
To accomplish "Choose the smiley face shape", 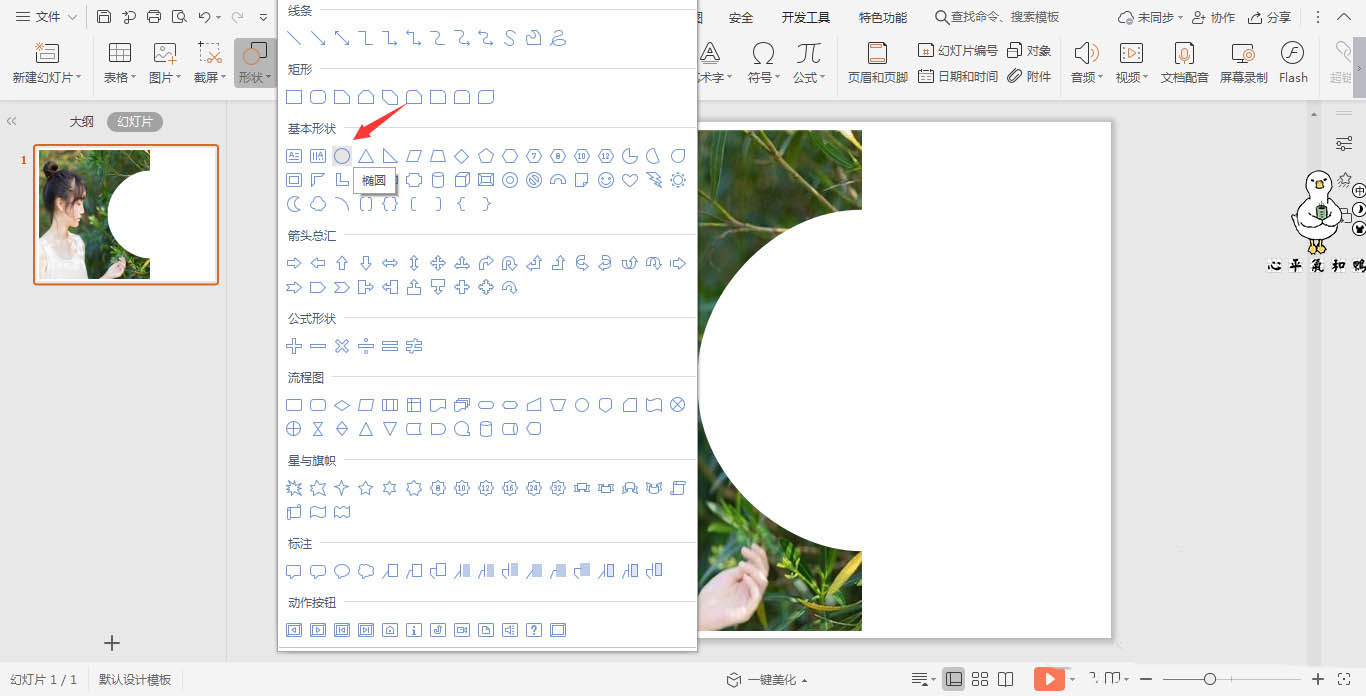I will click(x=606, y=180).
